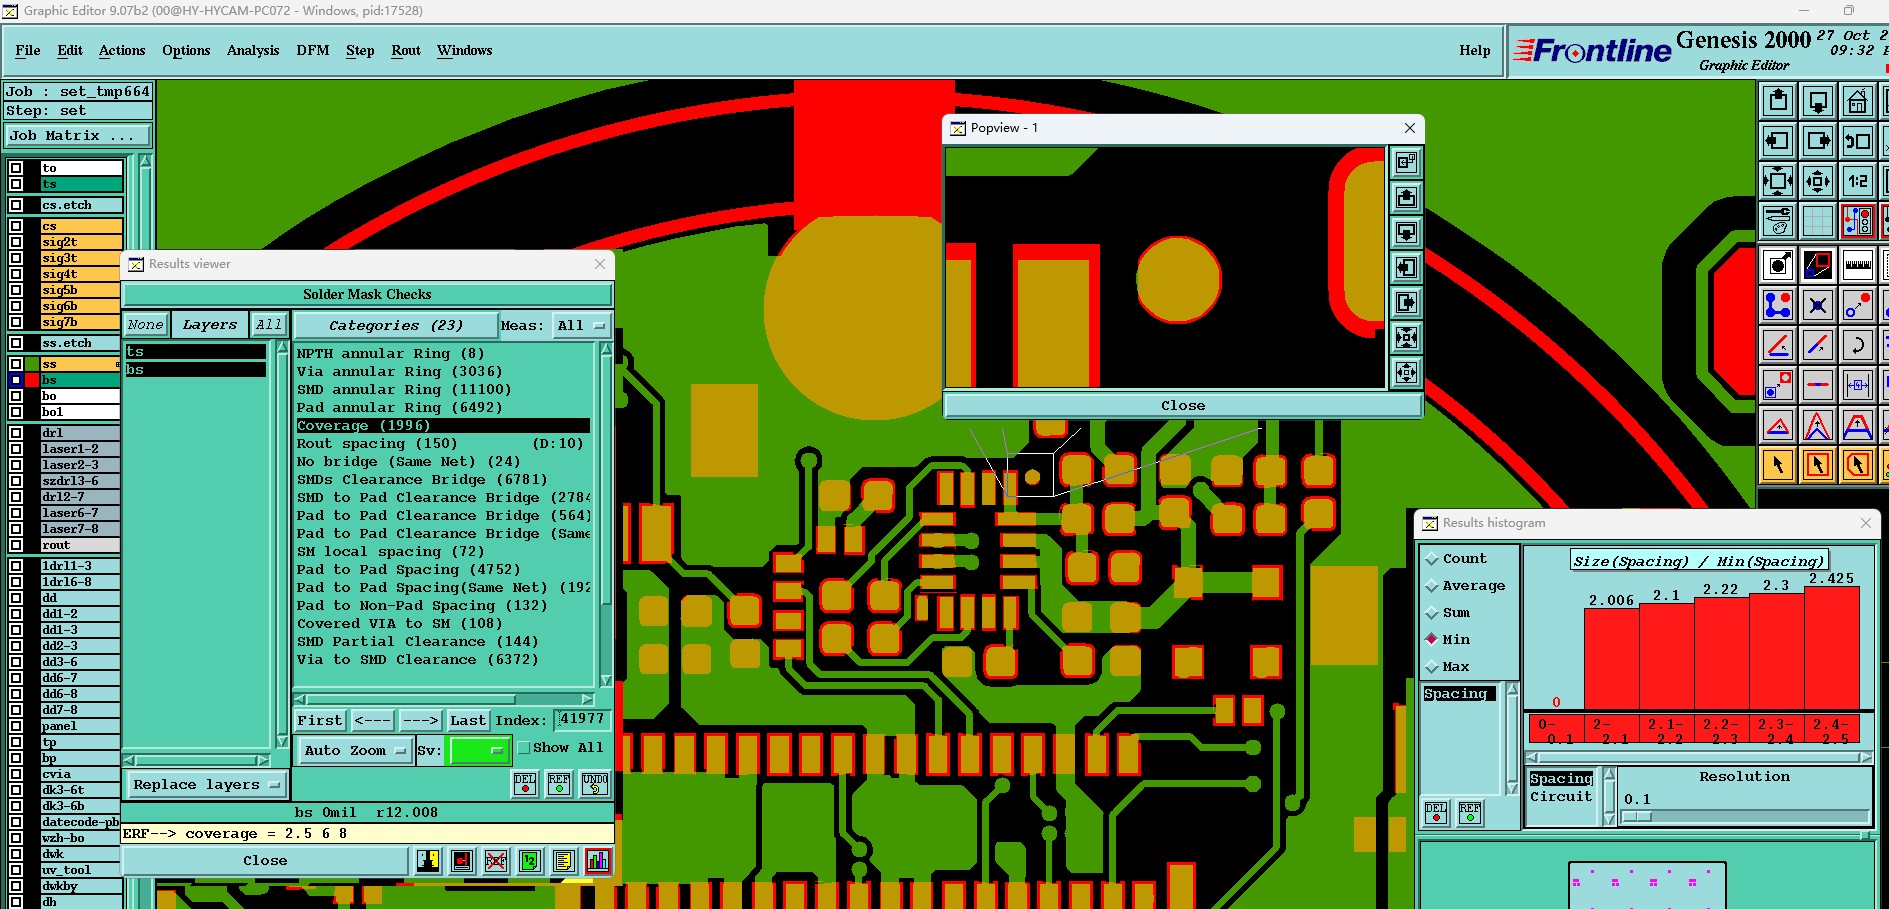Click the rotate arrow tool icon

pos(1858,345)
